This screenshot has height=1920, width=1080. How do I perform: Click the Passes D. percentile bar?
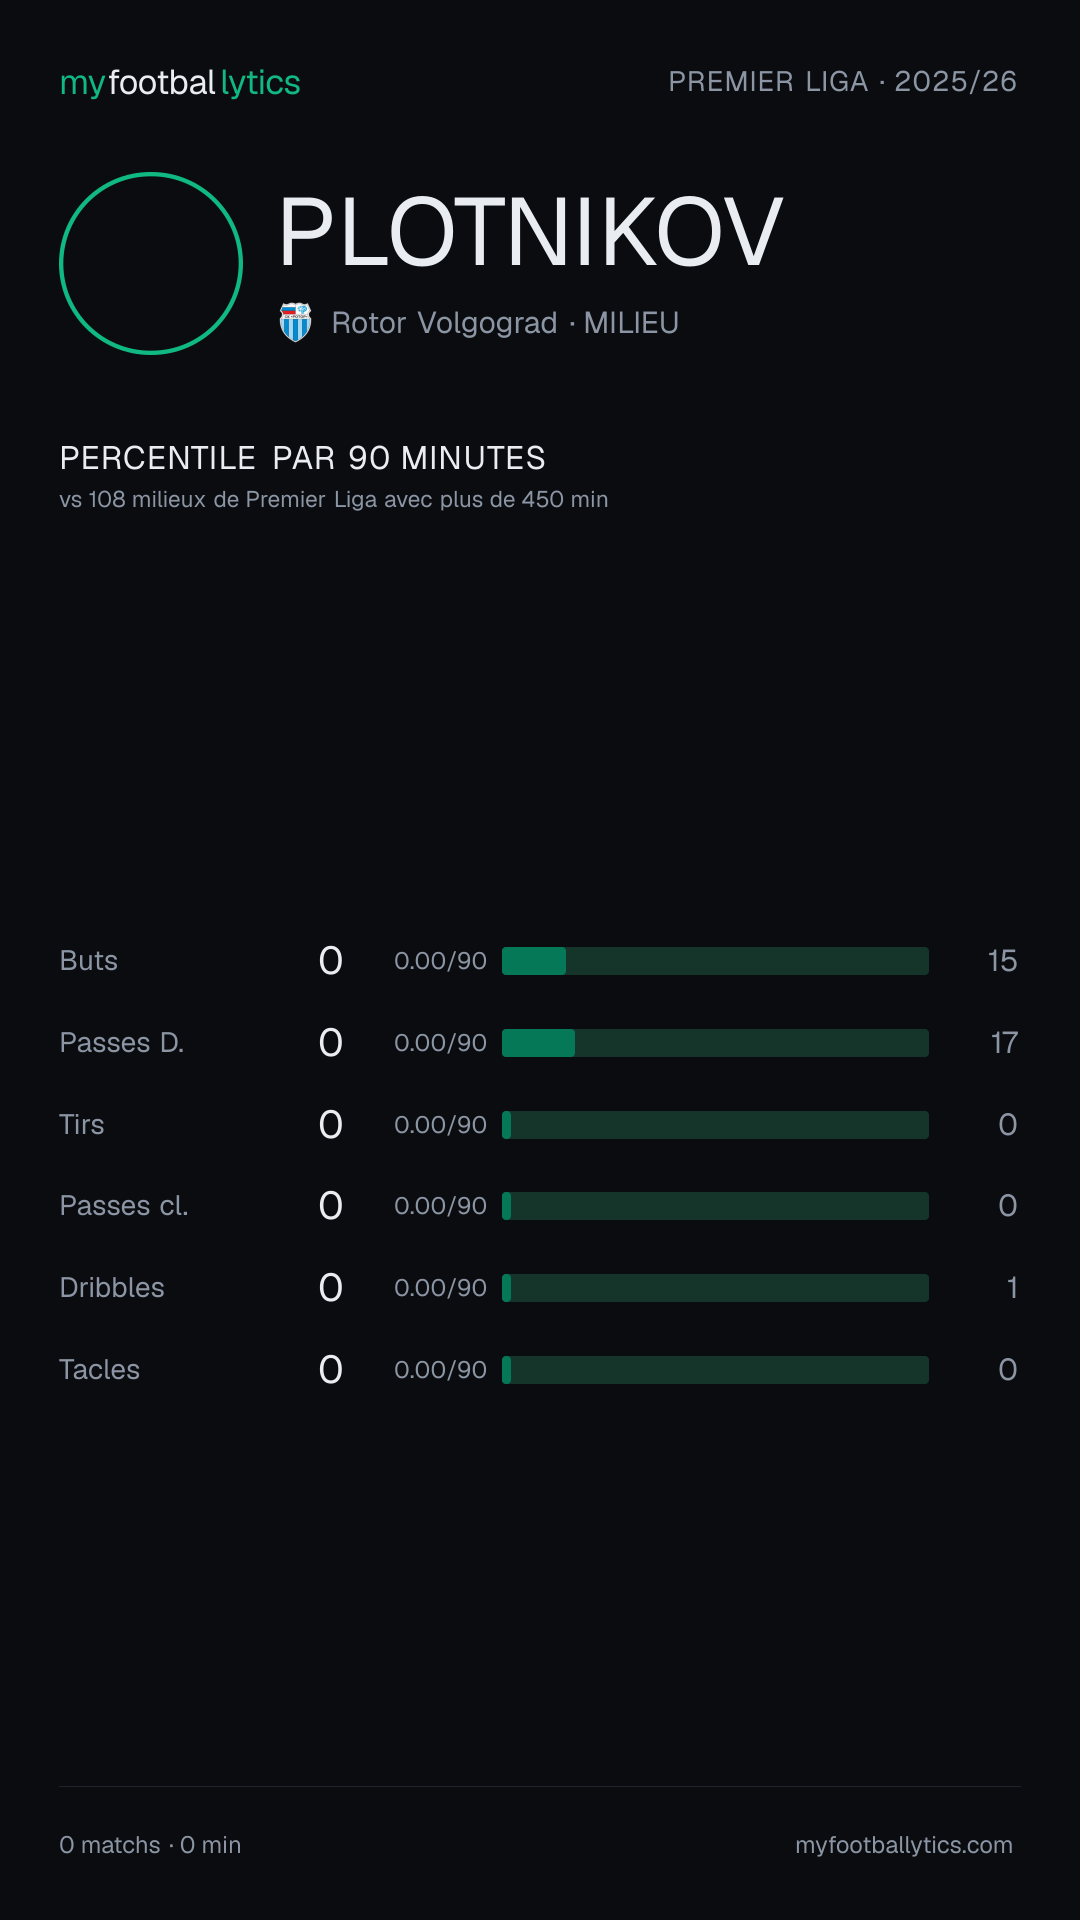coord(715,1043)
